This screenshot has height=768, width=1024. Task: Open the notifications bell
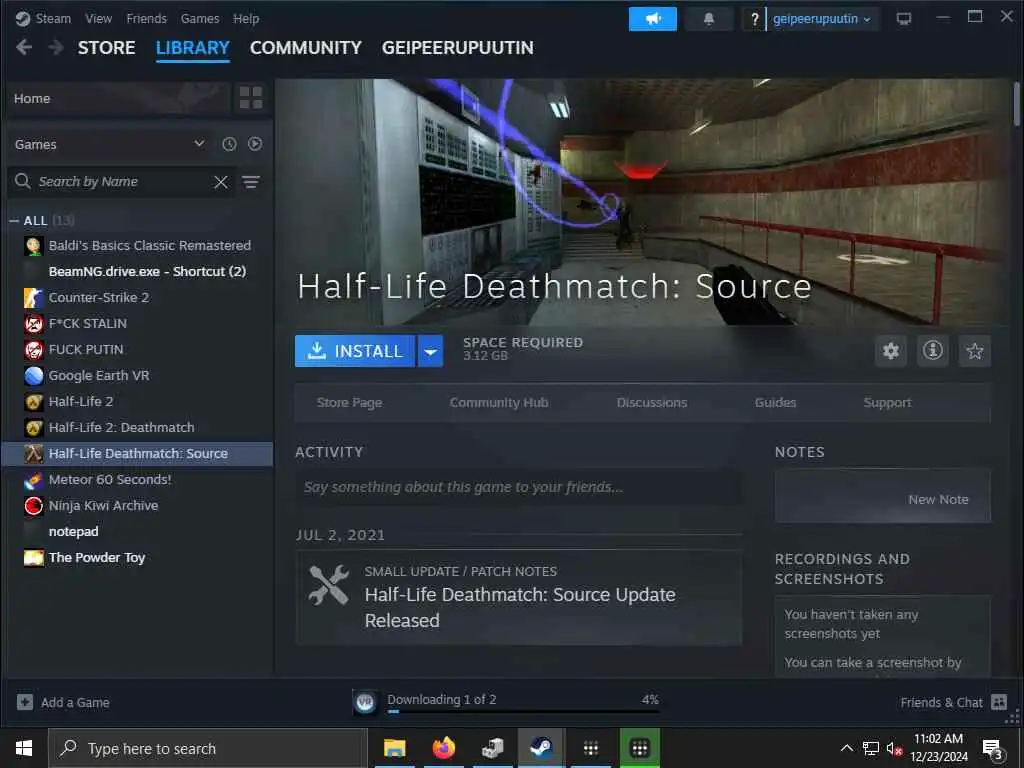[709, 19]
